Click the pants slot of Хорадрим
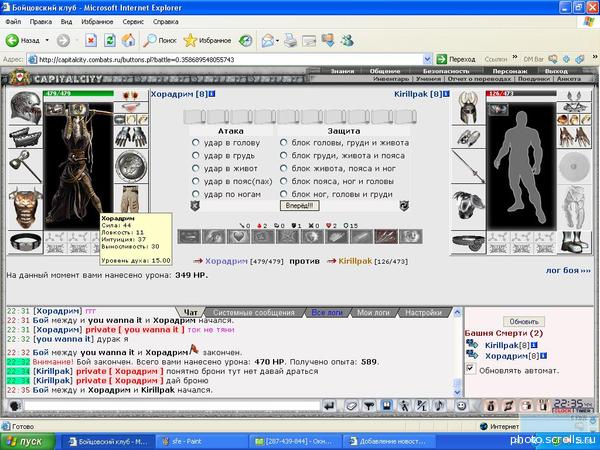The height and width of the screenshot is (450, 600). pyautogui.click(x=131, y=199)
